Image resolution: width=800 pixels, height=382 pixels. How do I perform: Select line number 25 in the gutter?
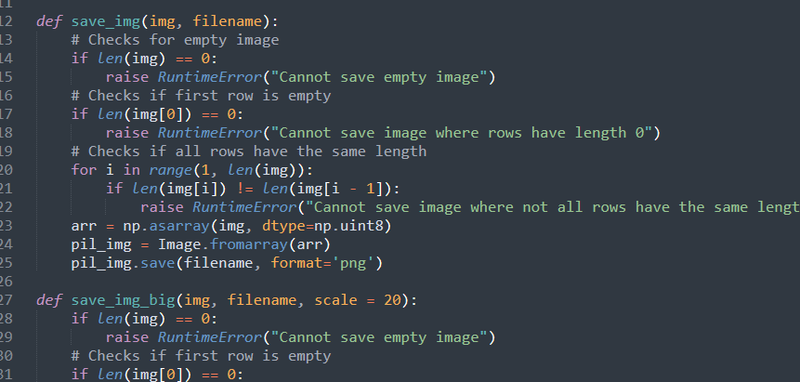pyautogui.click(x=6, y=263)
